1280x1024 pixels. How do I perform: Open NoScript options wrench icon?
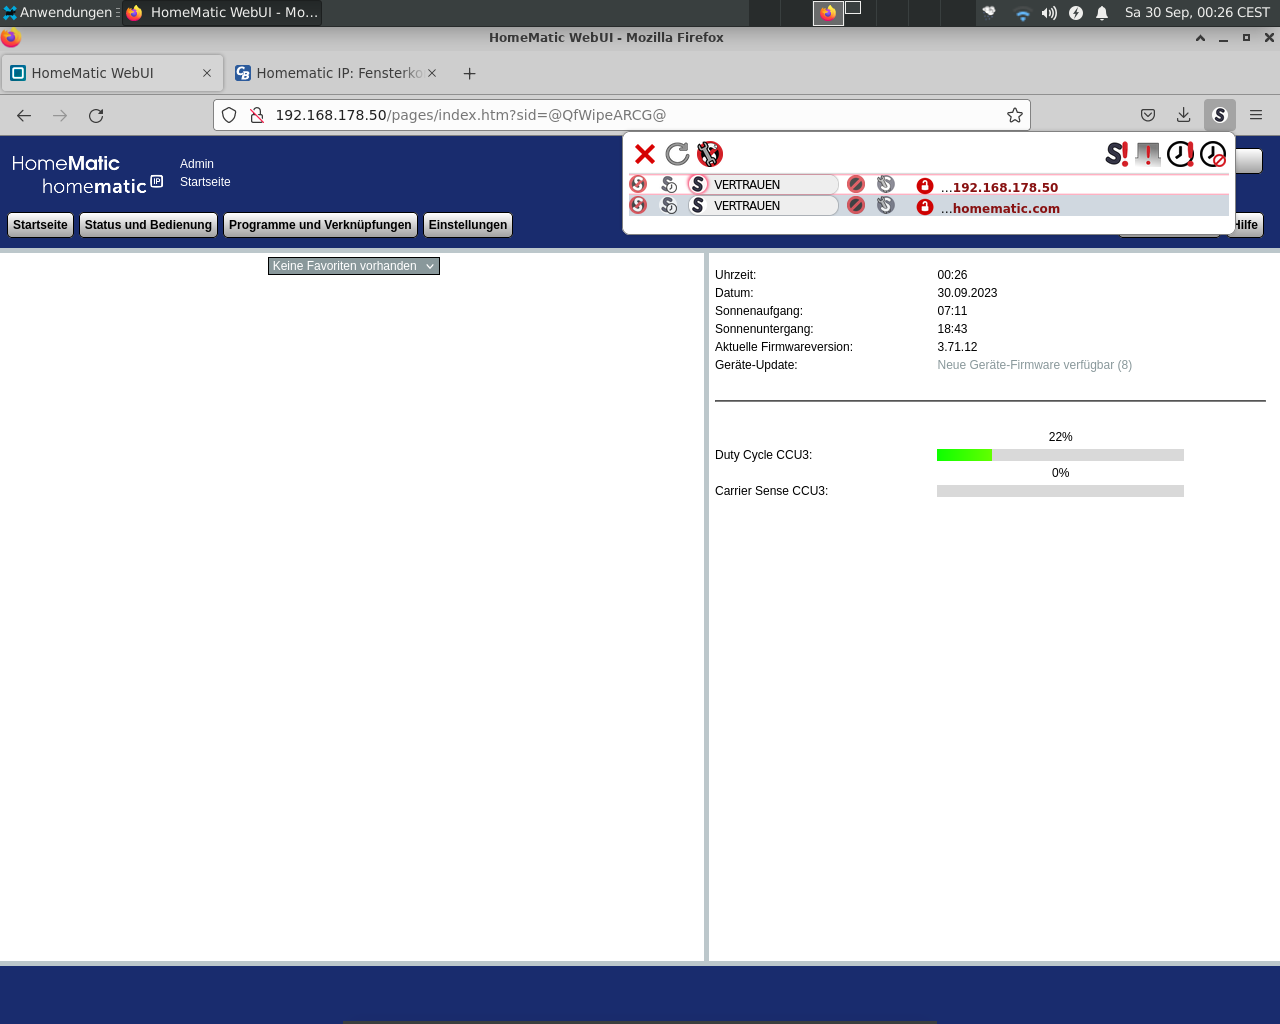710,154
